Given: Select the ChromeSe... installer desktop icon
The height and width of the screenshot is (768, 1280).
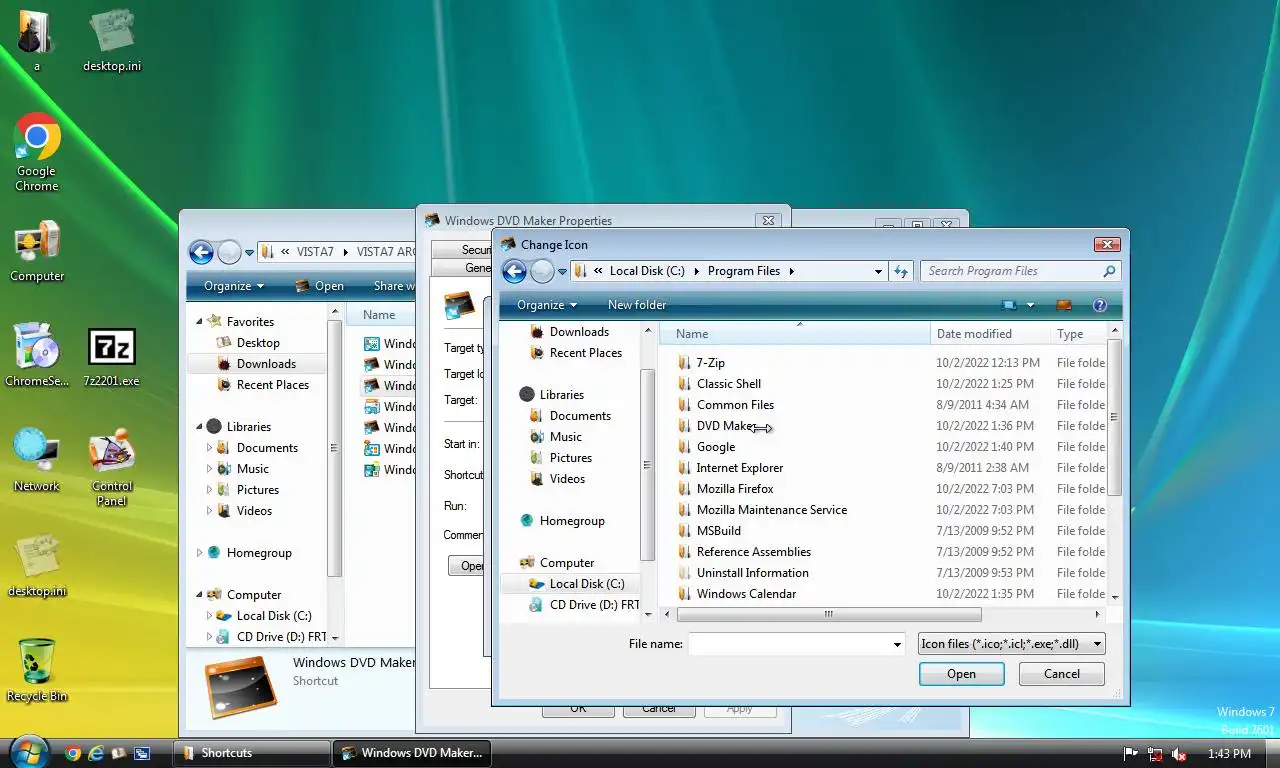Looking at the screenshot, I should click(37, 355).
